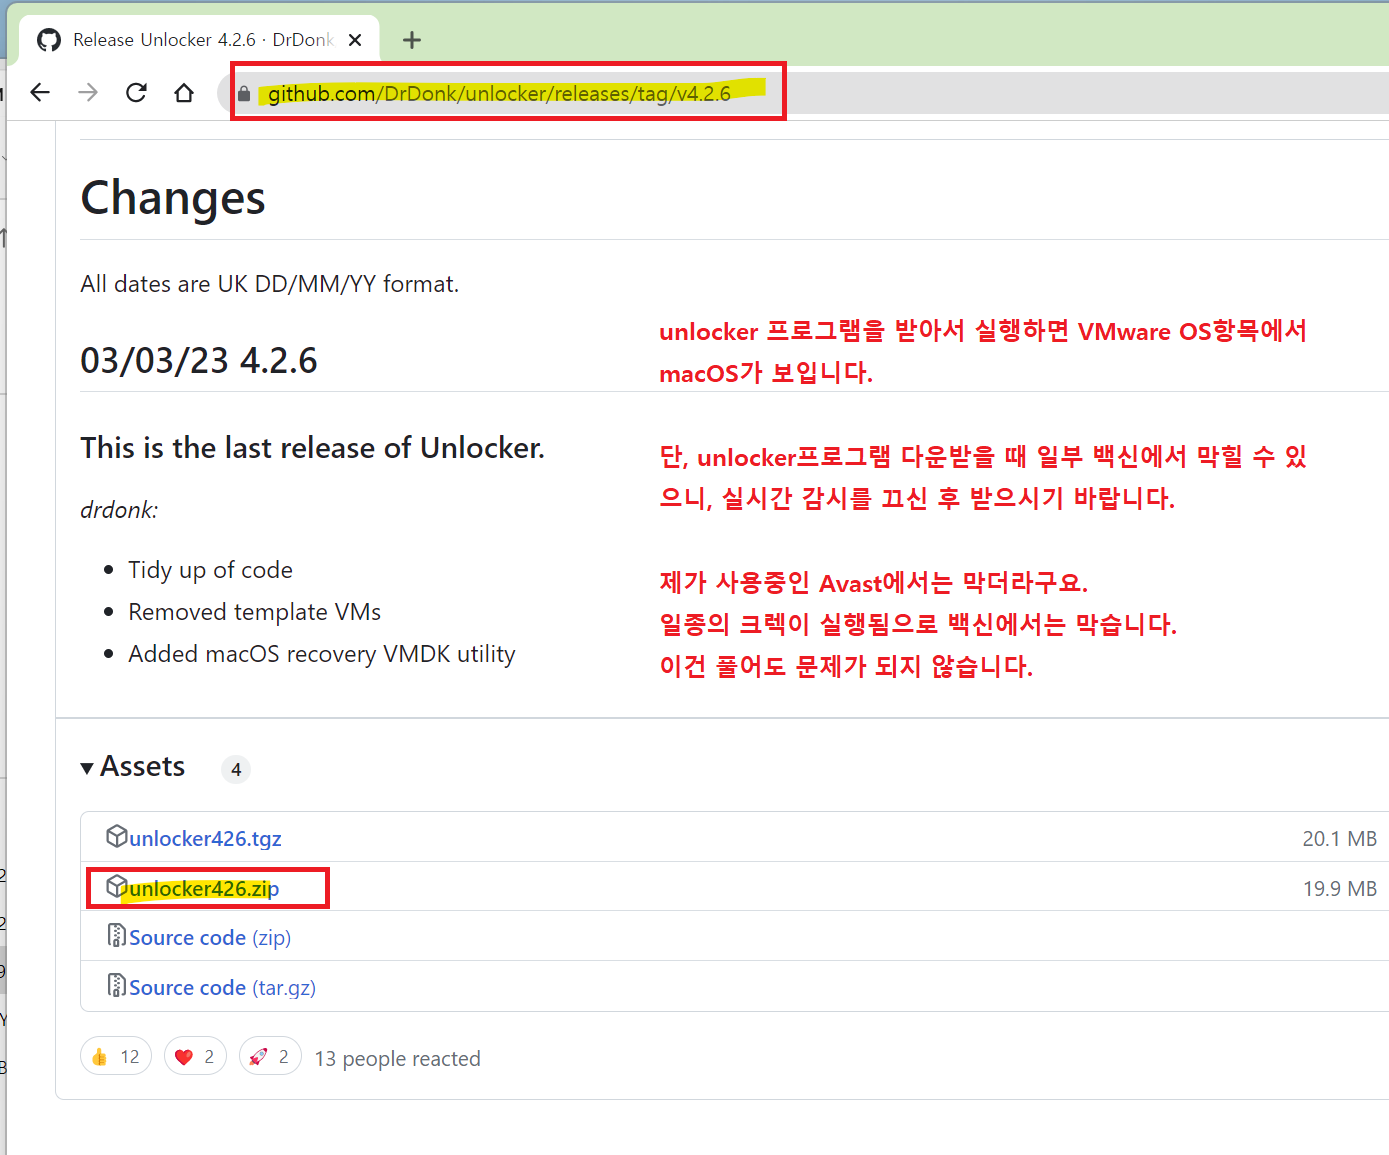Click package icon beside unlocker426.zip
The width and height of the screenshot is (1389, 1155).
pos(117,886)
